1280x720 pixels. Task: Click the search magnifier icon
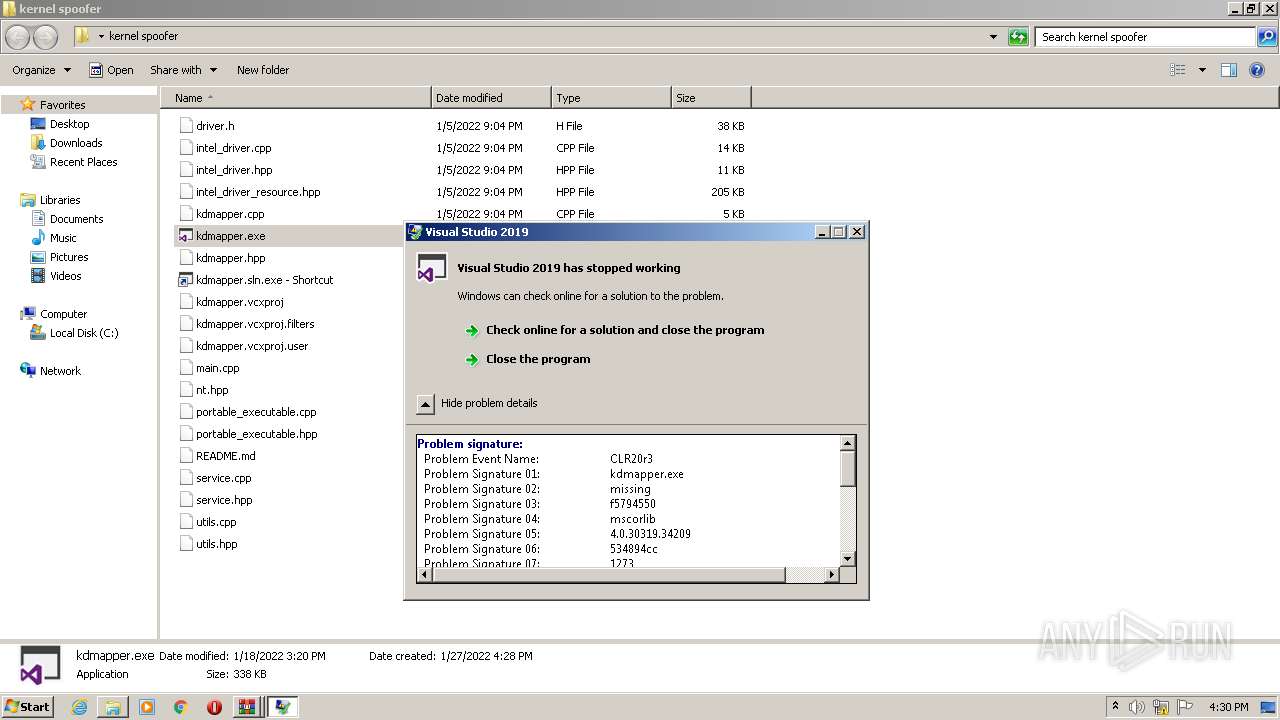click(1267, 37)
